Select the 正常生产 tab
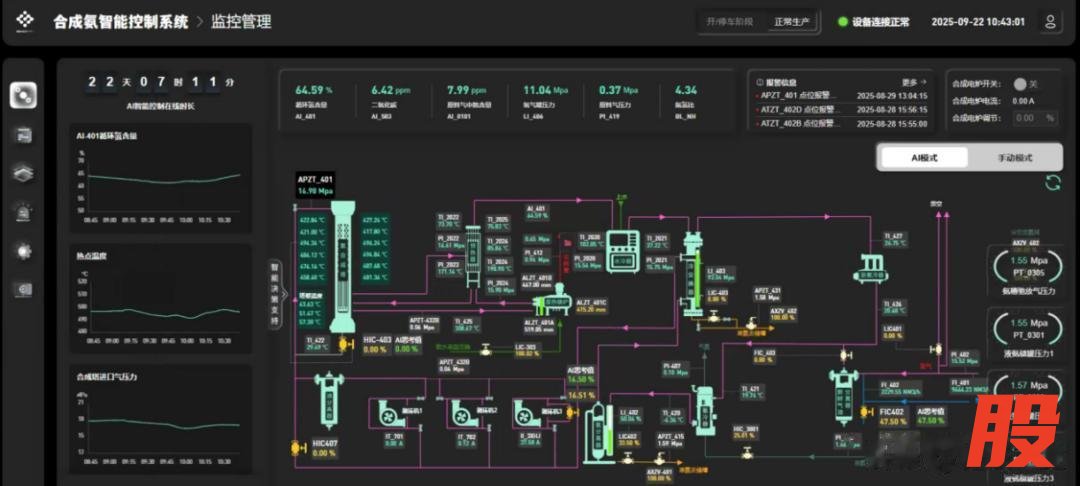Image resolution: width=1080 pixels, height=486 pixels. pyautogui.click(x=792, y=21)
